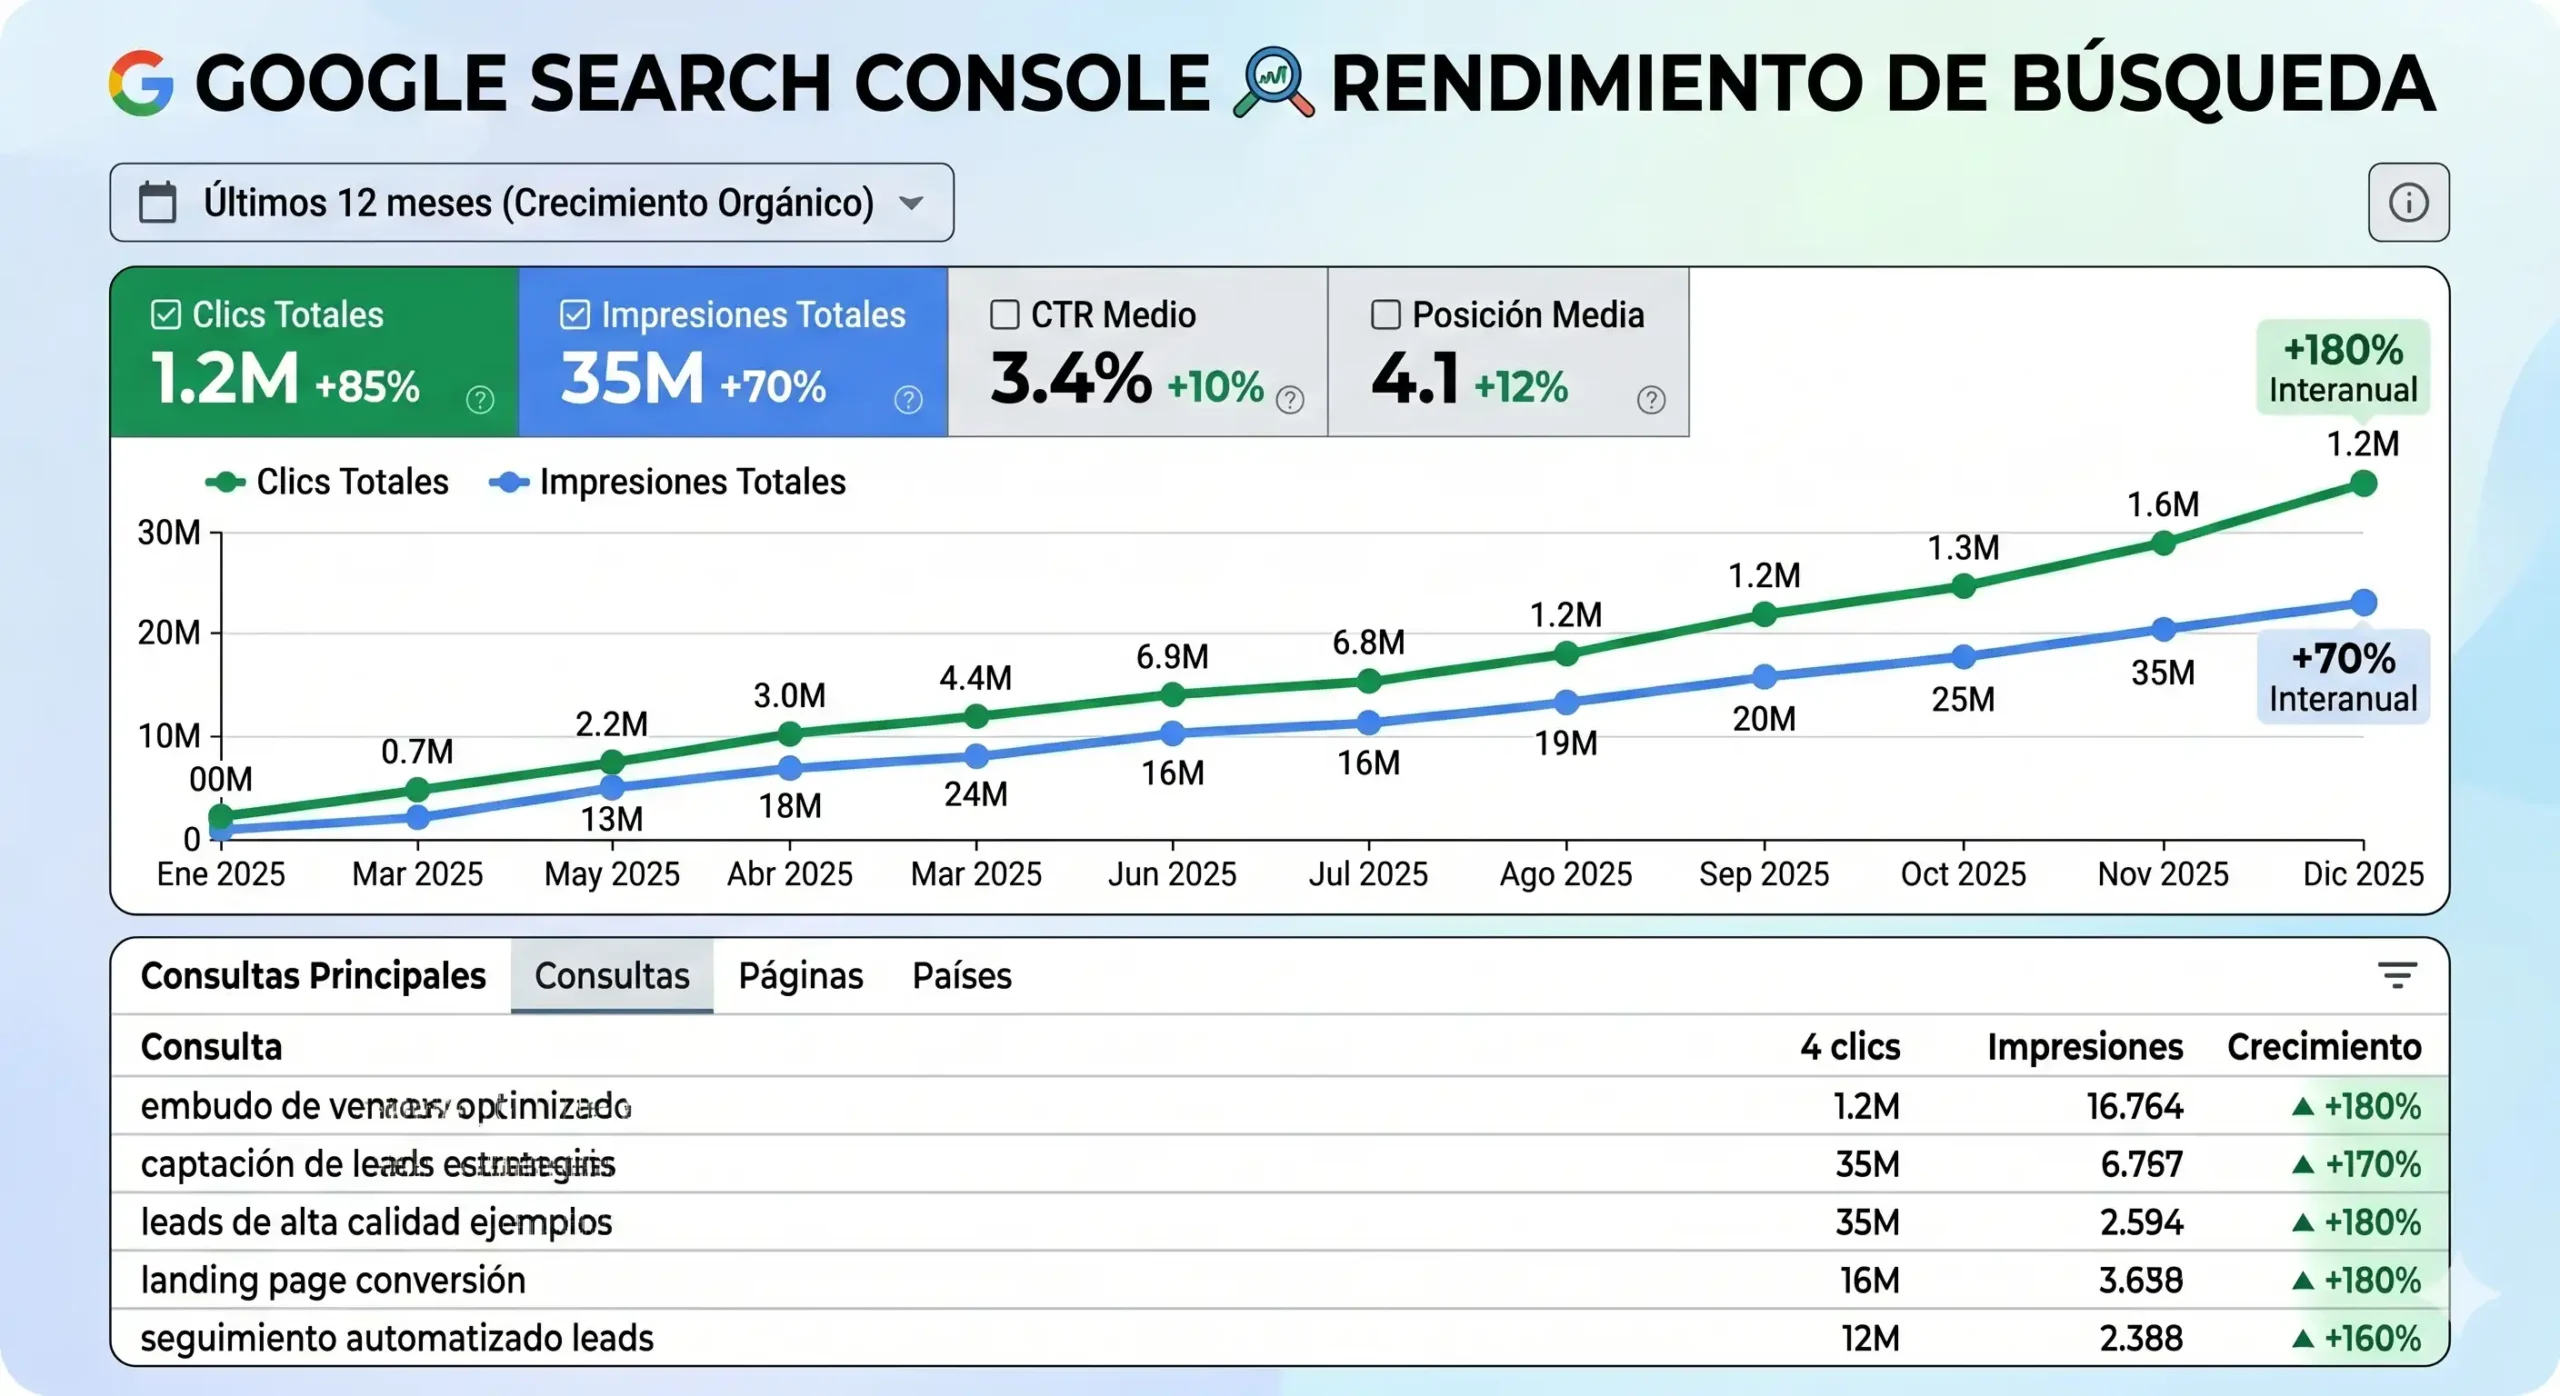The width and height of the screenshot is (2560, 1396).
Task: Open the table filter icon
Action: (2397, 975)
